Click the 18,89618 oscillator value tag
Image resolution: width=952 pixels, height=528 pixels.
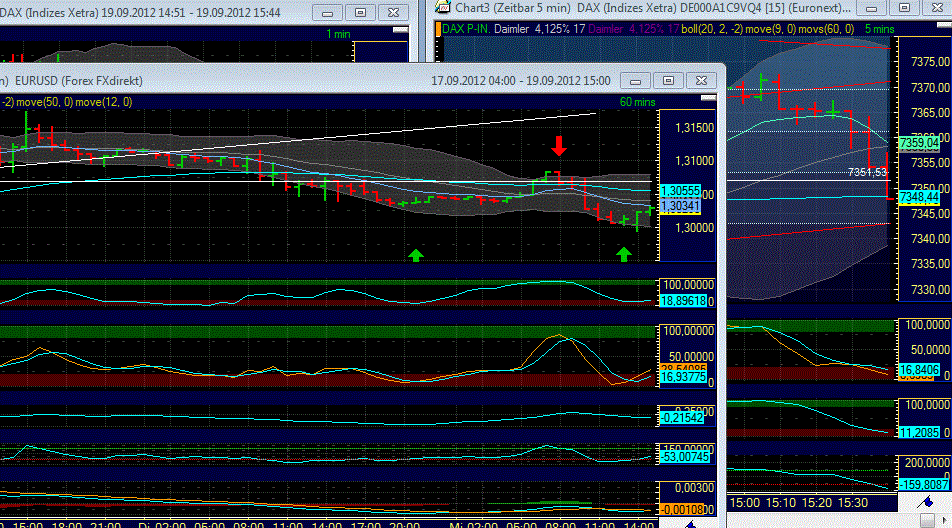coord(683,300)
